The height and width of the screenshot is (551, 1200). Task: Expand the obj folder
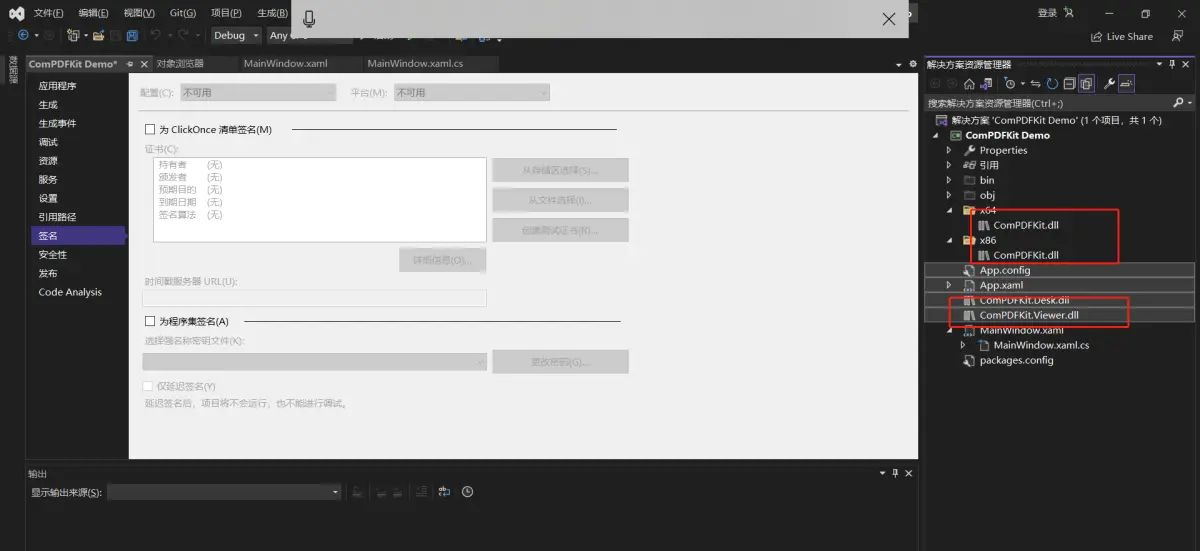click(x=949, y=195)
